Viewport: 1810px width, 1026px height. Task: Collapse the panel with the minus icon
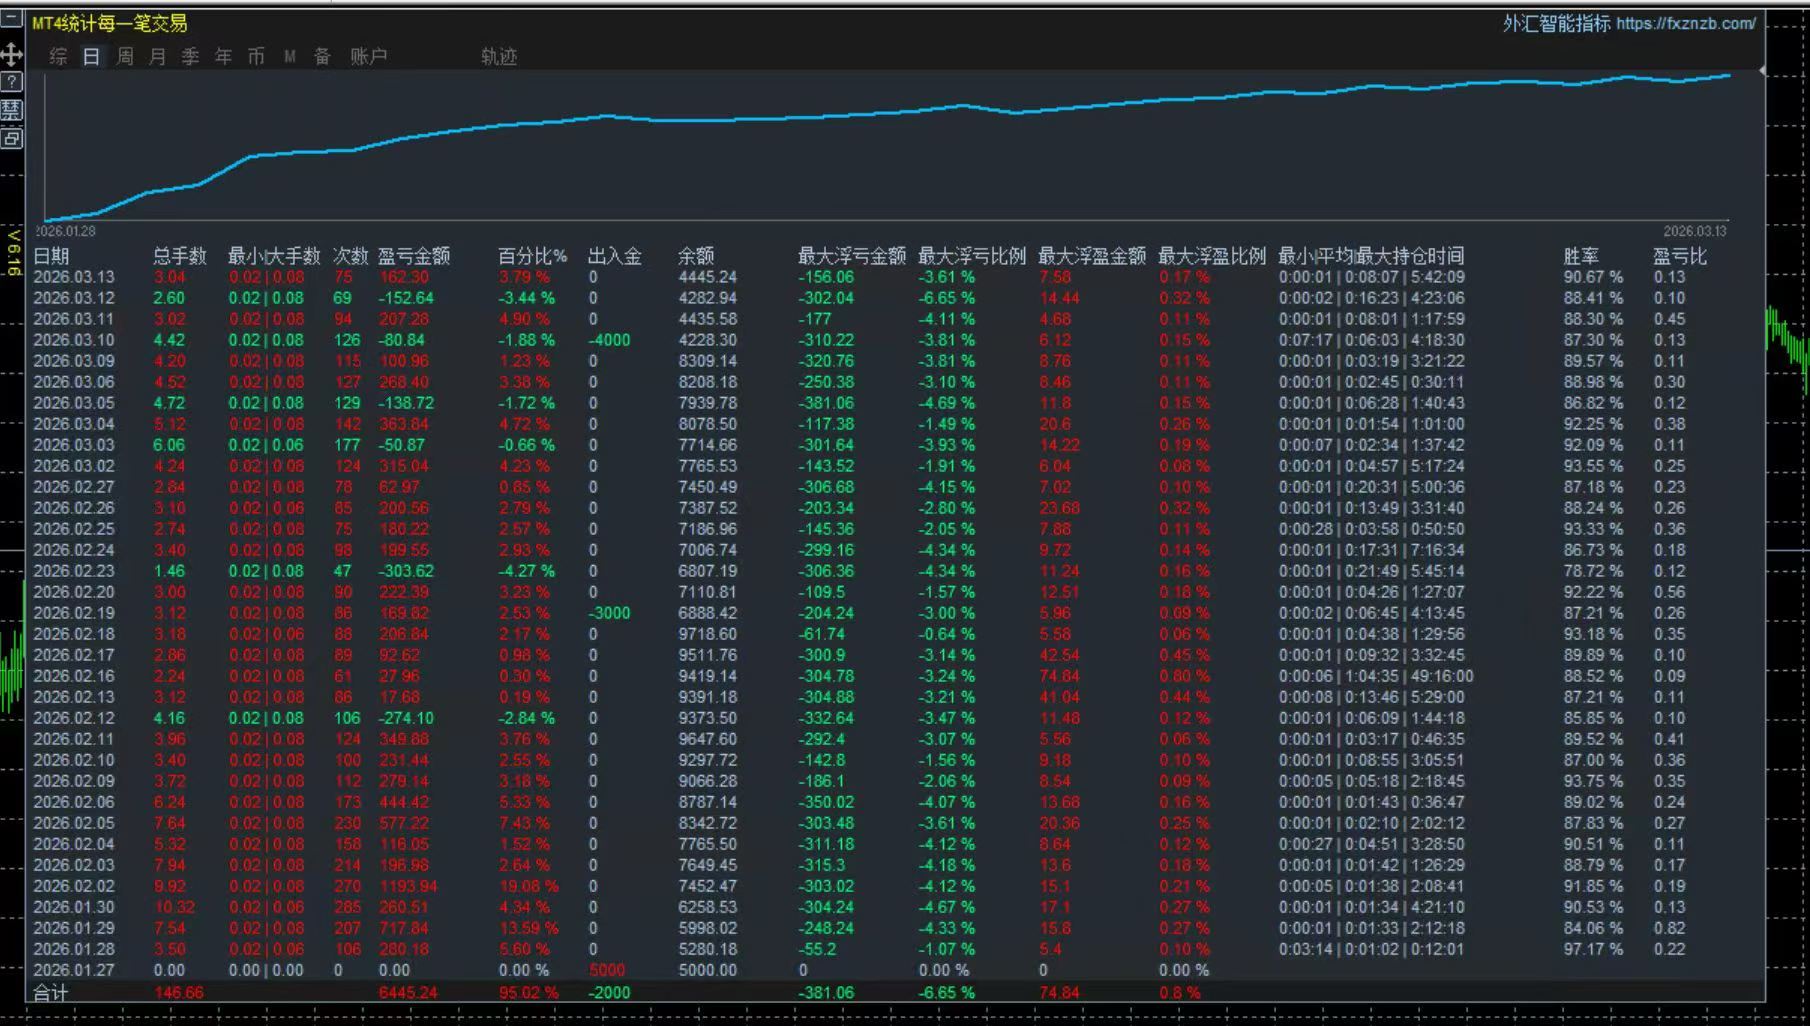coord(11,15)
